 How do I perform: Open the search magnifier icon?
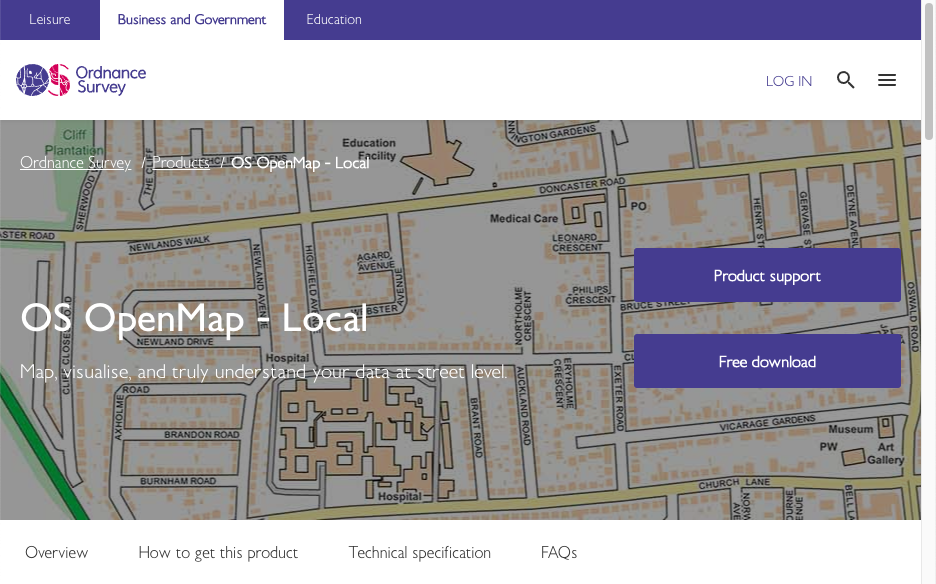[845, 80]
